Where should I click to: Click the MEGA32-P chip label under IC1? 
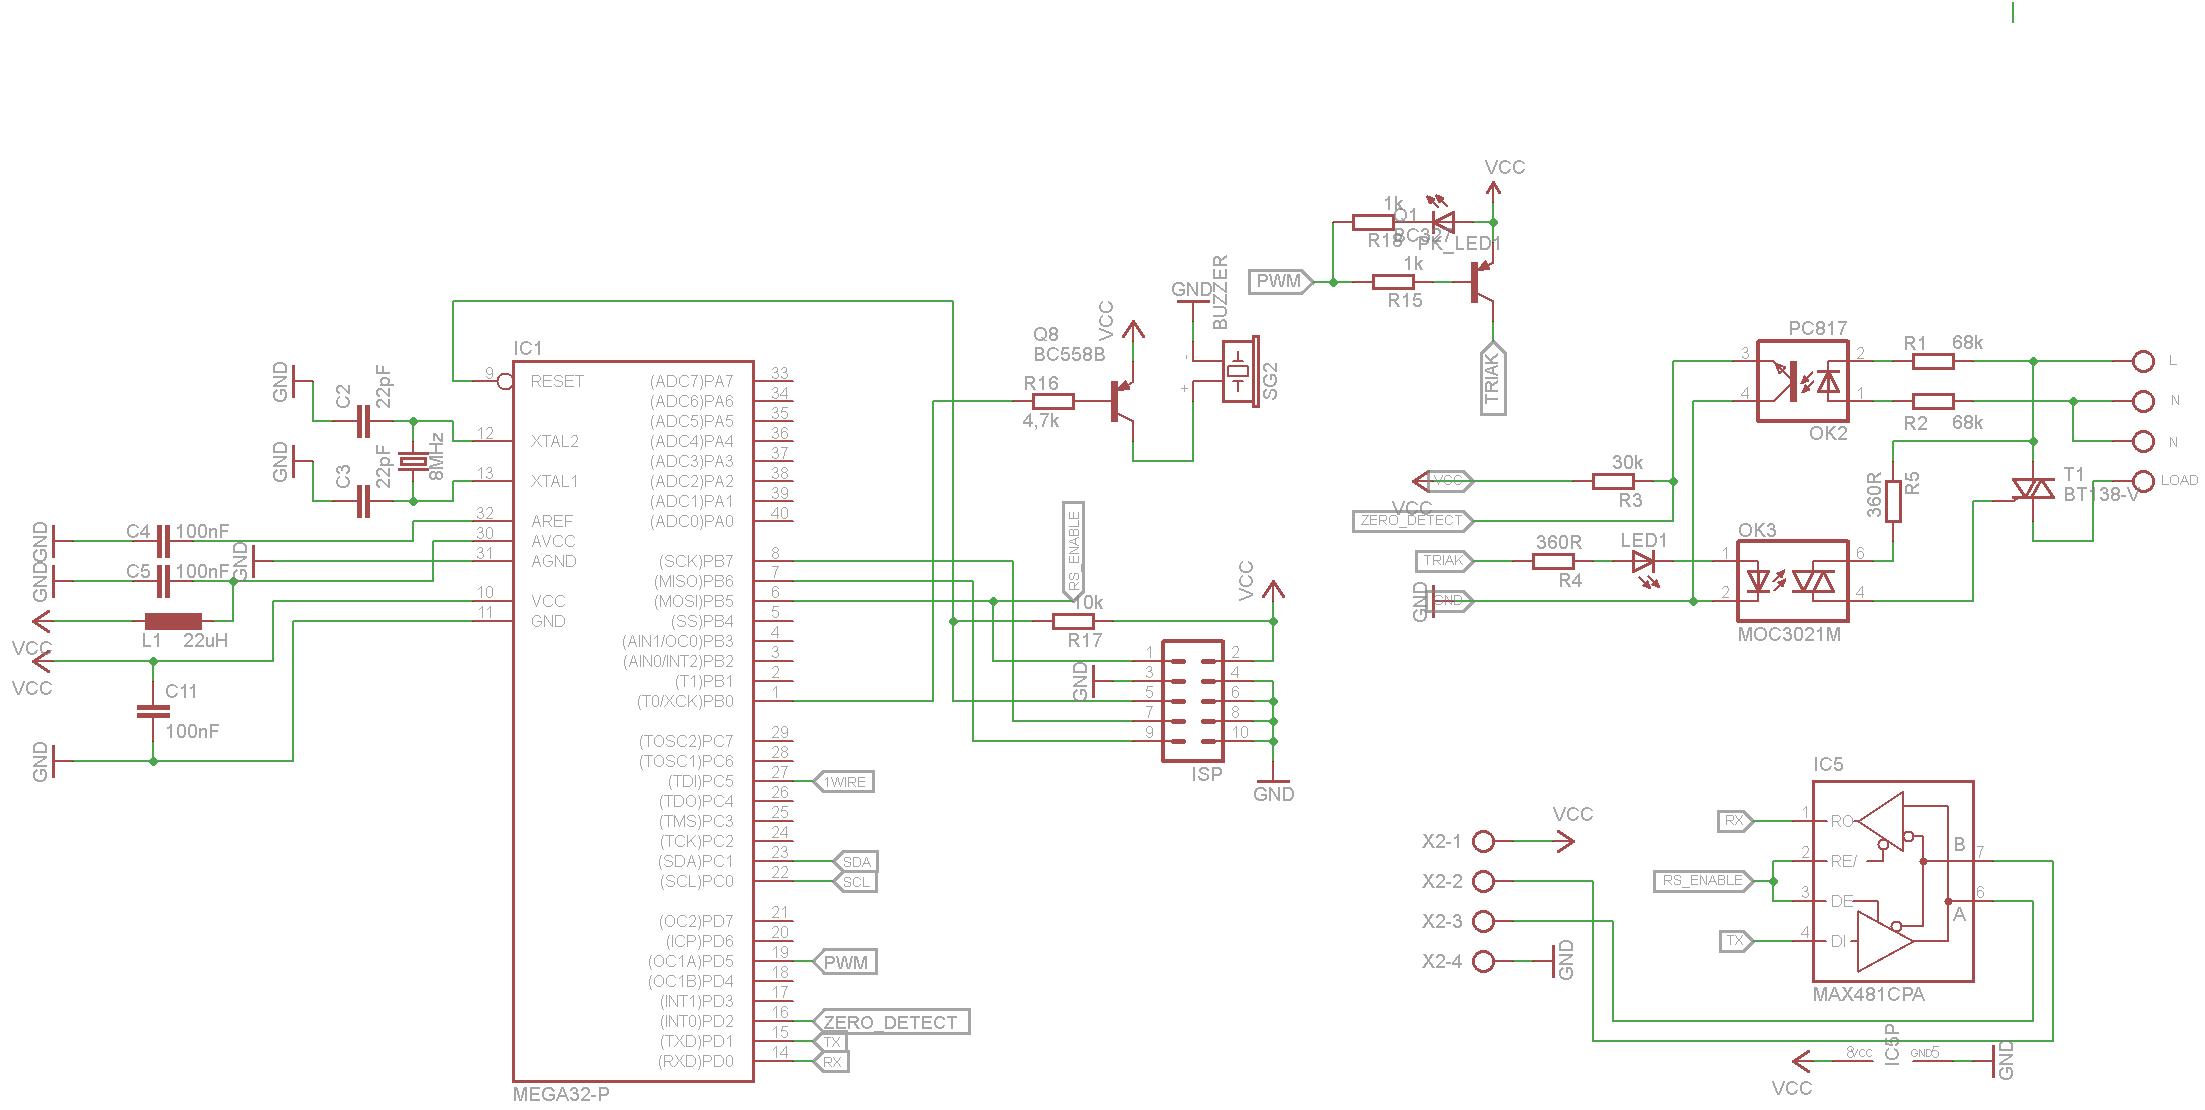click(x=560, y=1094)
